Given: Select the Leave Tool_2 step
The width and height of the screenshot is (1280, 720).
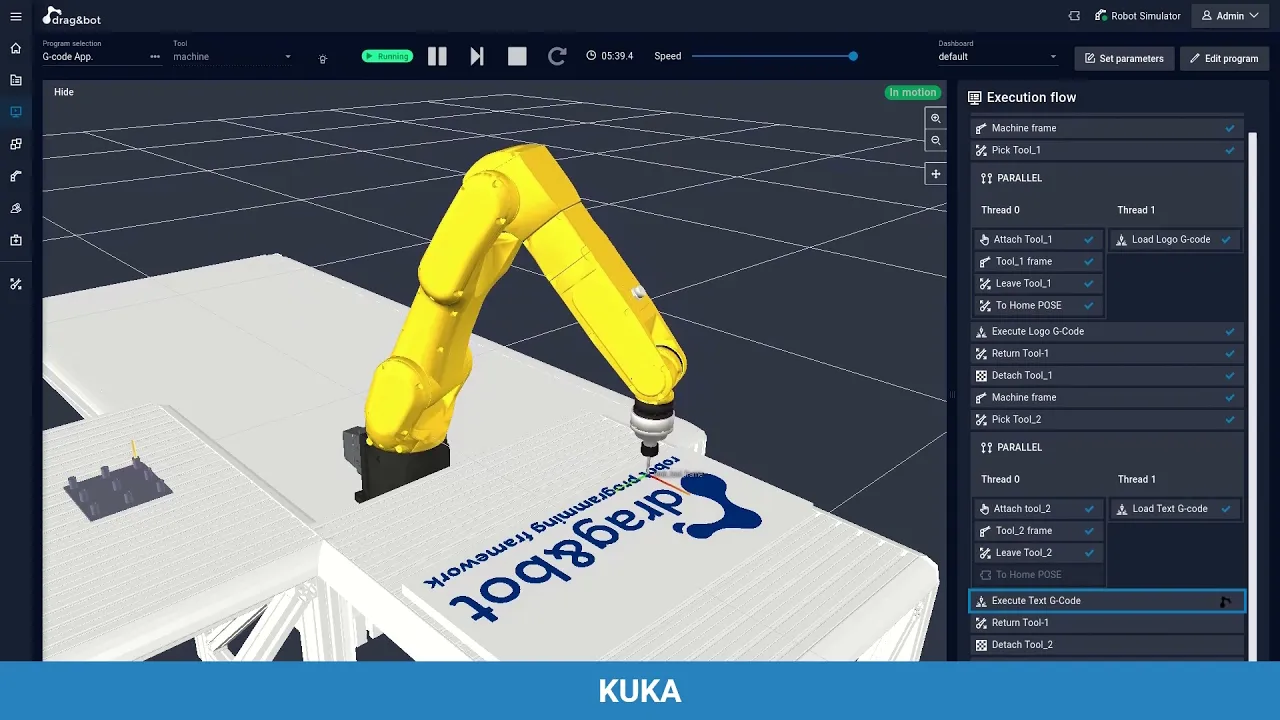Looking at the screenshot, I should pos(1038,552).
